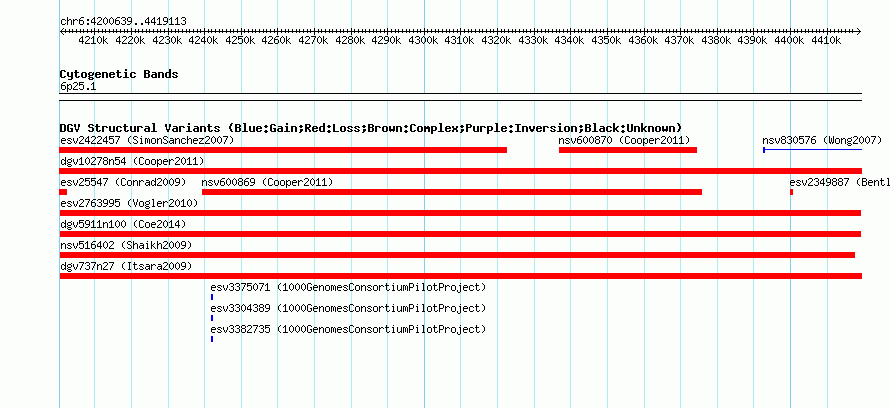
Task: Click label dgv10278n54 (Cooper2011)
Action: 132,161
